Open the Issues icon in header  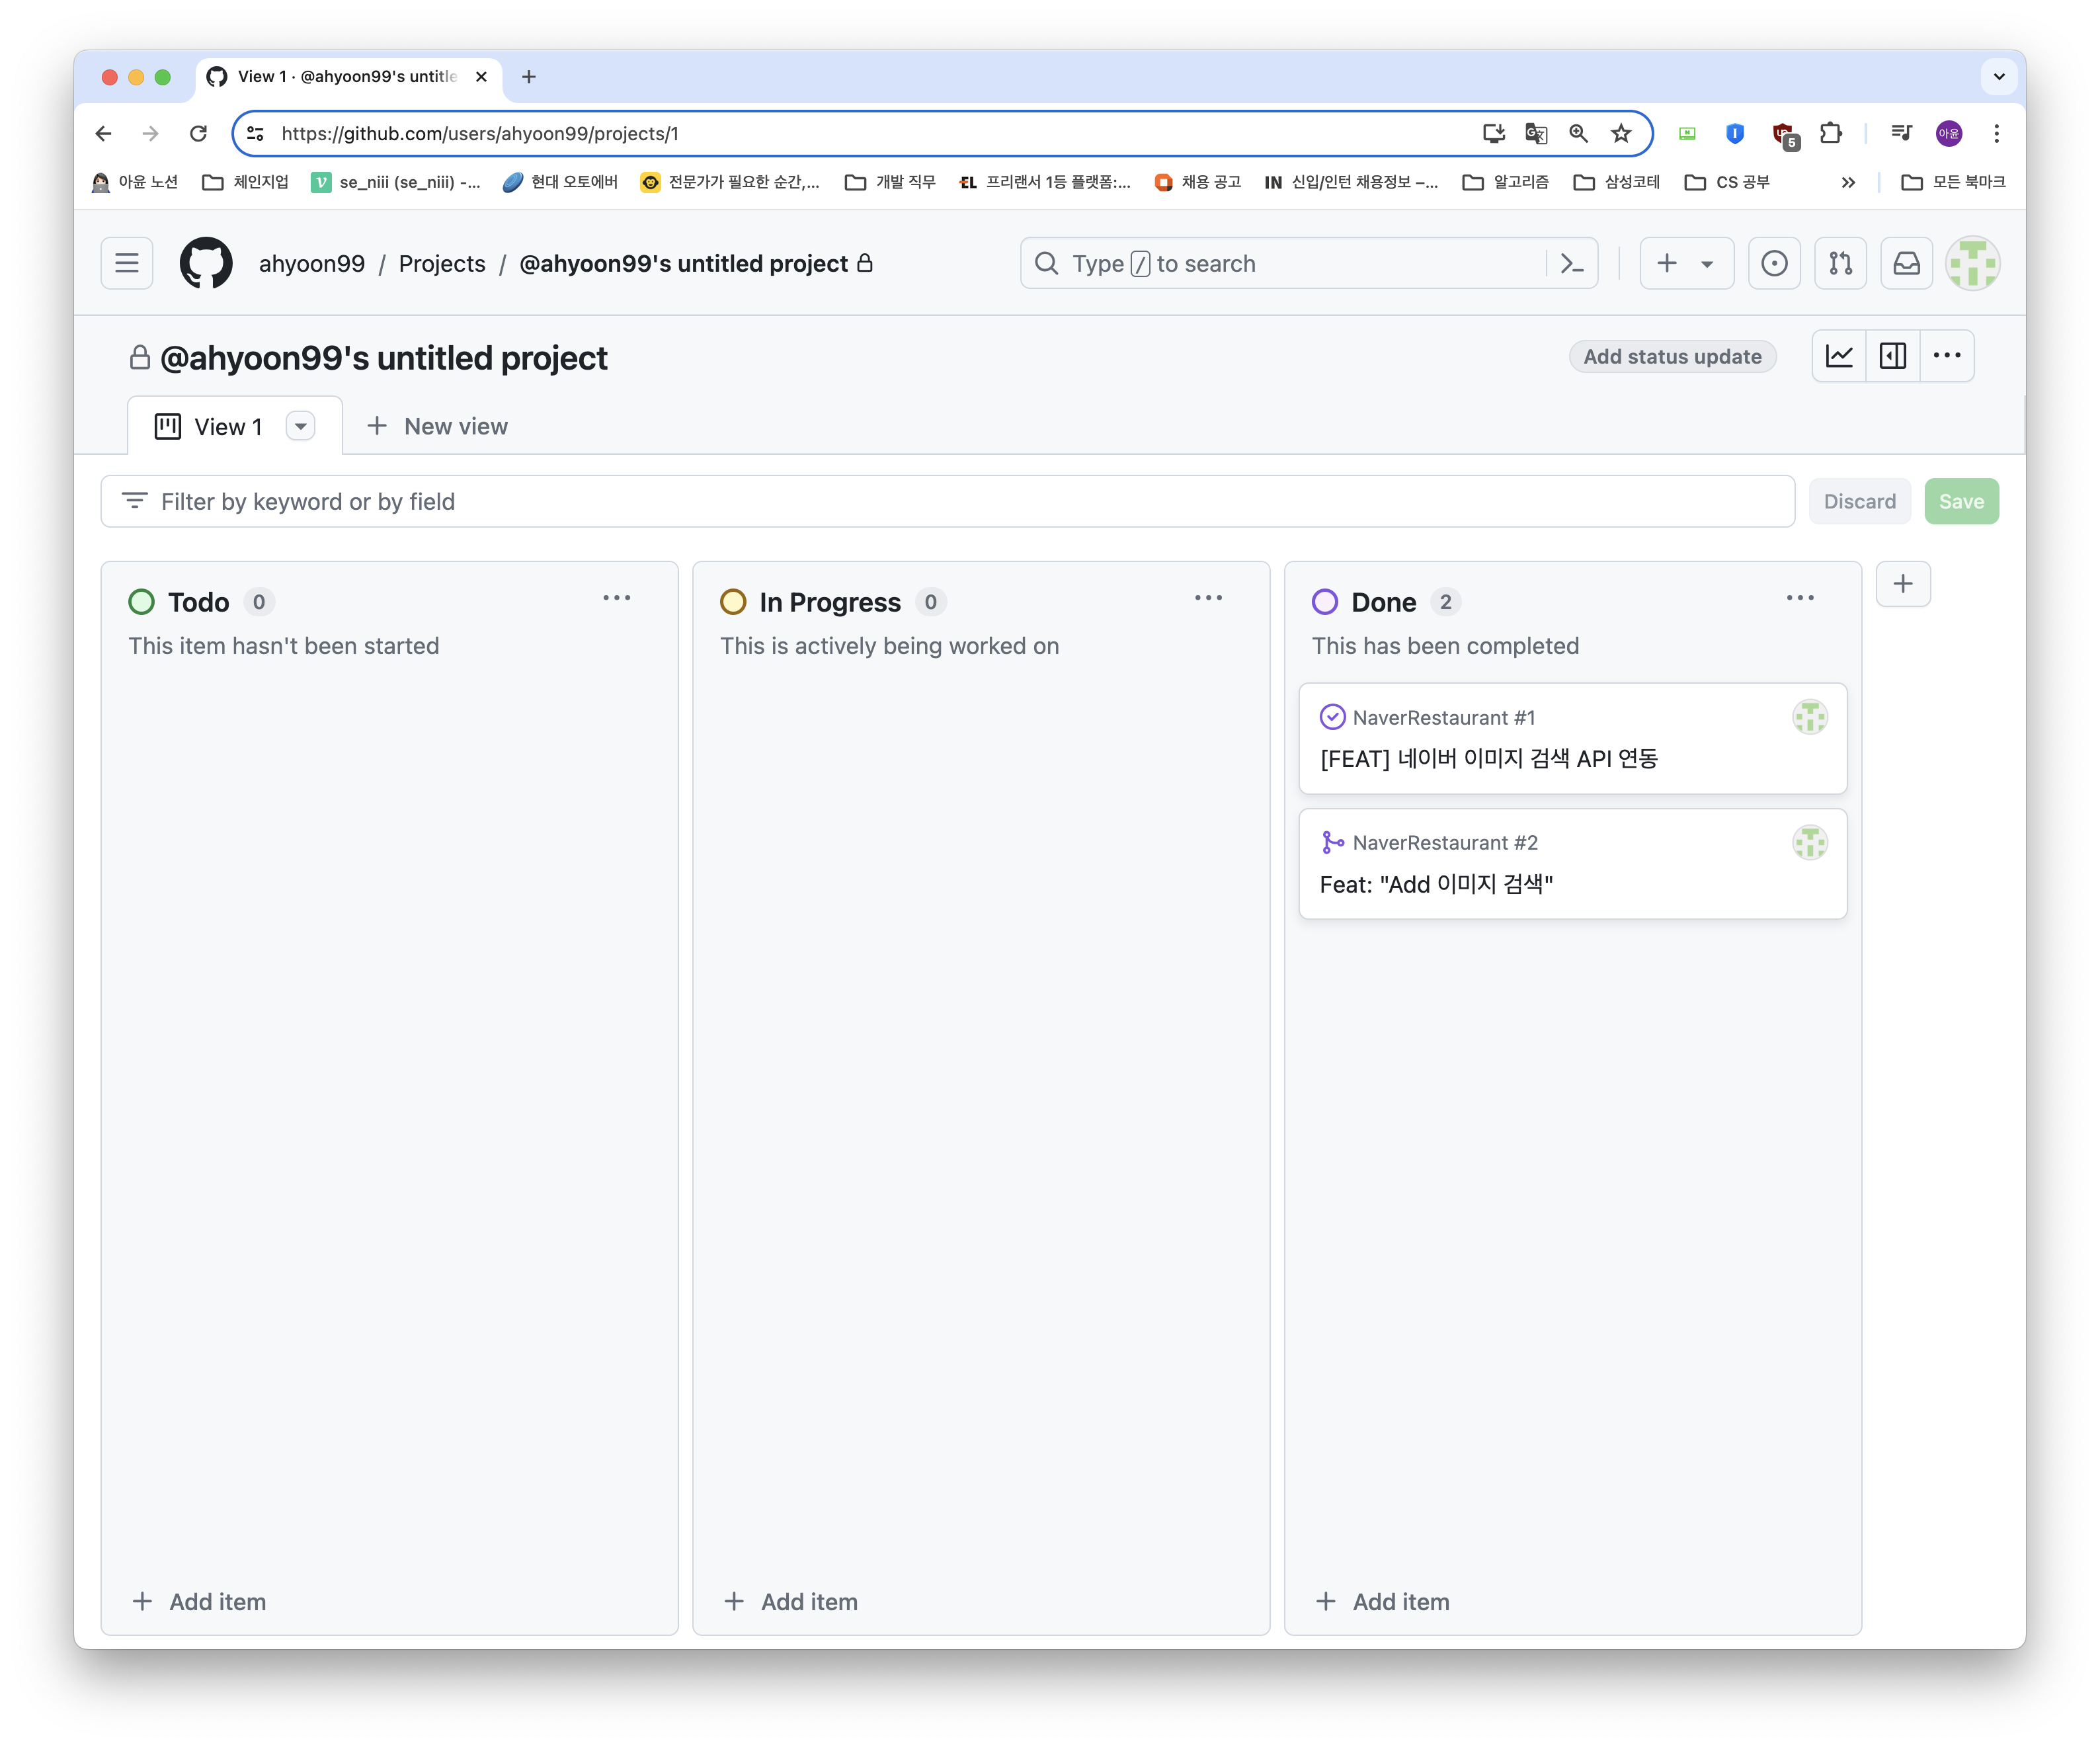(x=1774, y=264)
